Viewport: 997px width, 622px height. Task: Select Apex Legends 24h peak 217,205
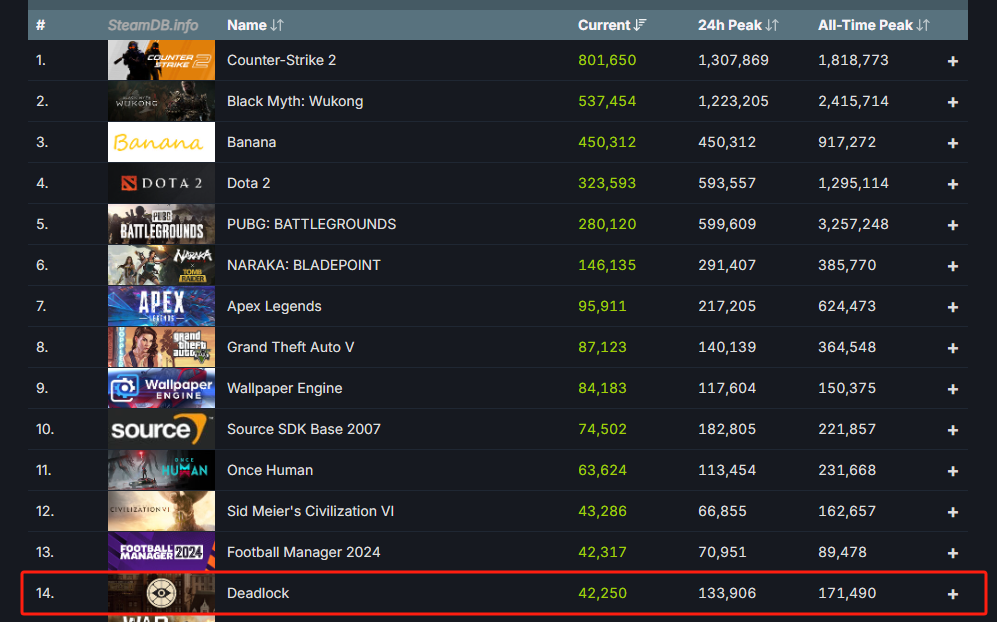(x=727, y=307)
